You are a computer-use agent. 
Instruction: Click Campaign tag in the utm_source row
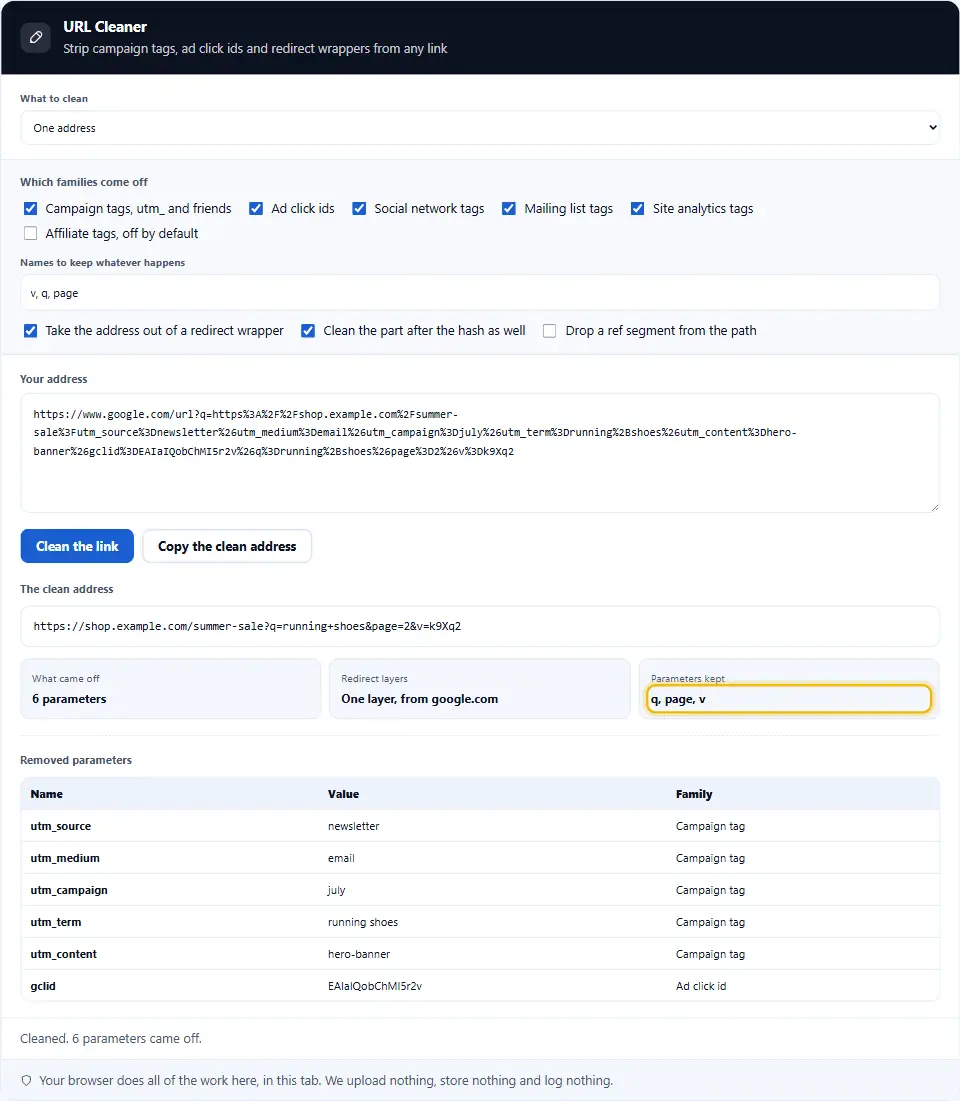710,826
